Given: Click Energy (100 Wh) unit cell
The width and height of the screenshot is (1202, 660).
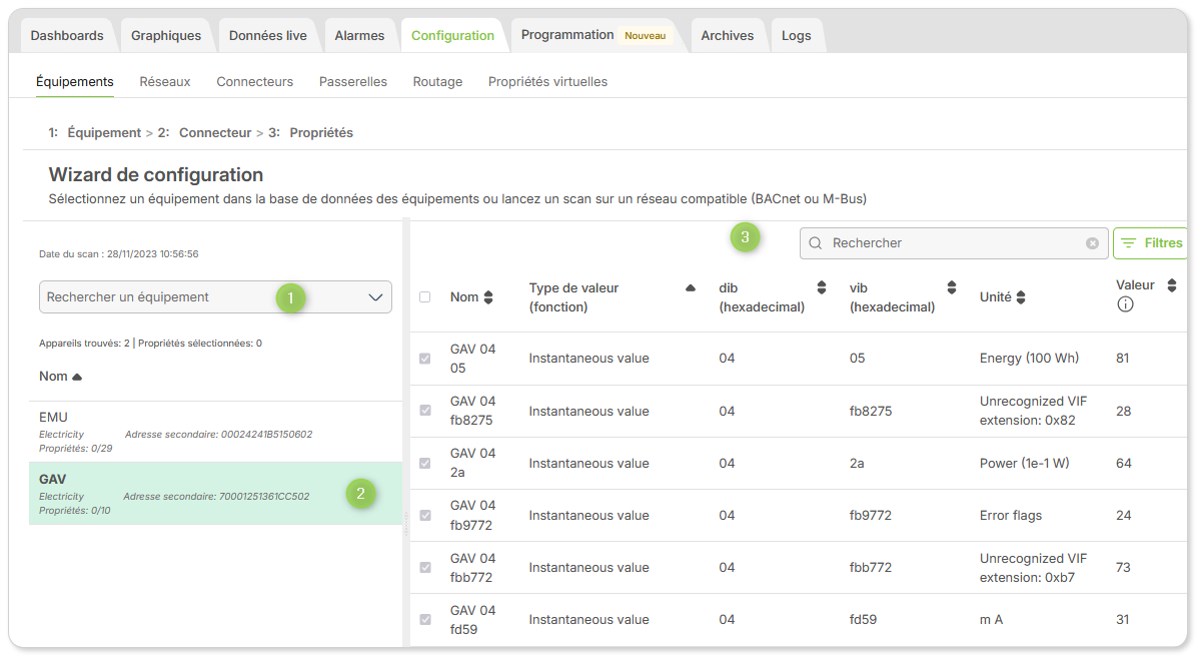Looking at the screenshot, I should click(x=1029, y=358).
